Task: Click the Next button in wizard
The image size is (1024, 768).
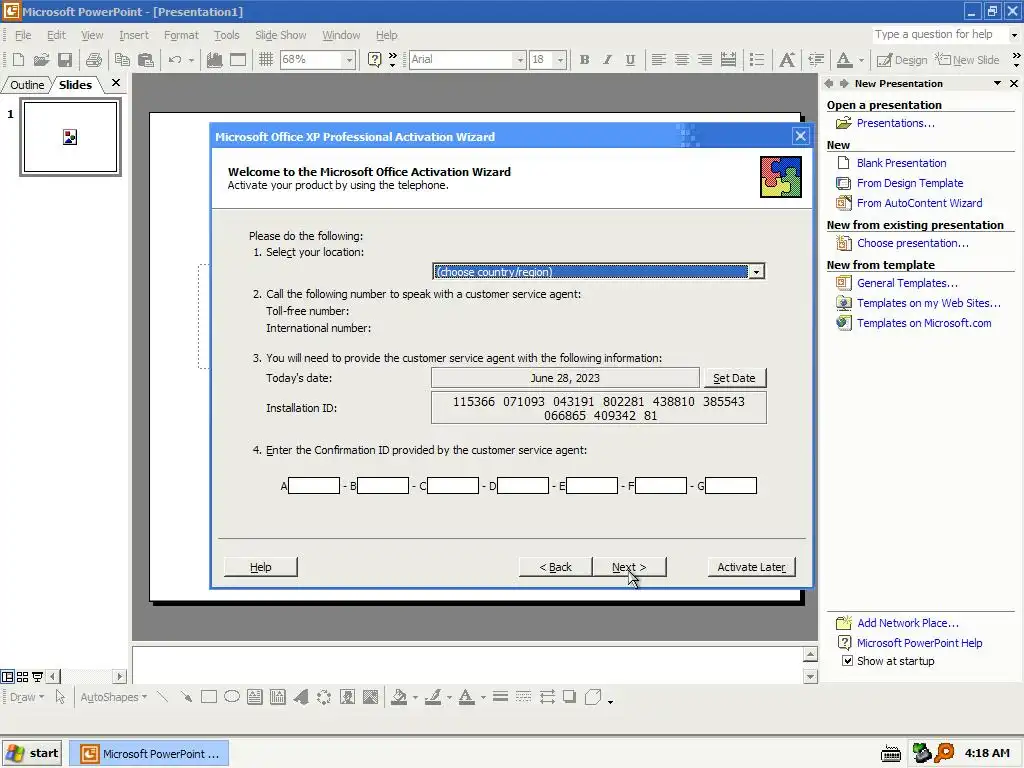Action: 629,567
